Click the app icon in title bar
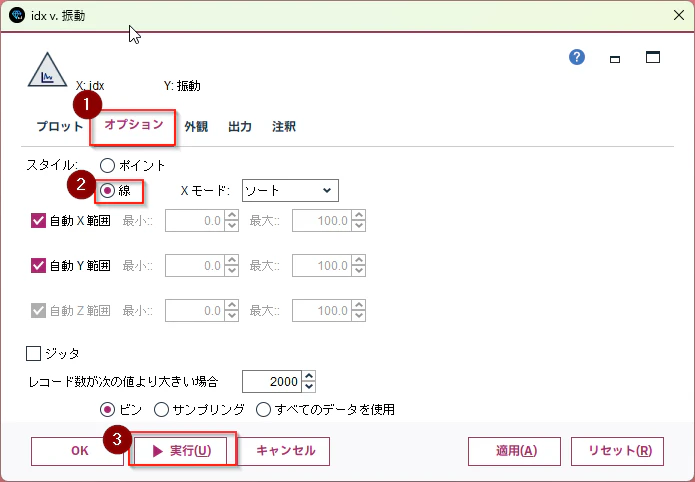This screenshot has height=482, width=695. point(17,16)
